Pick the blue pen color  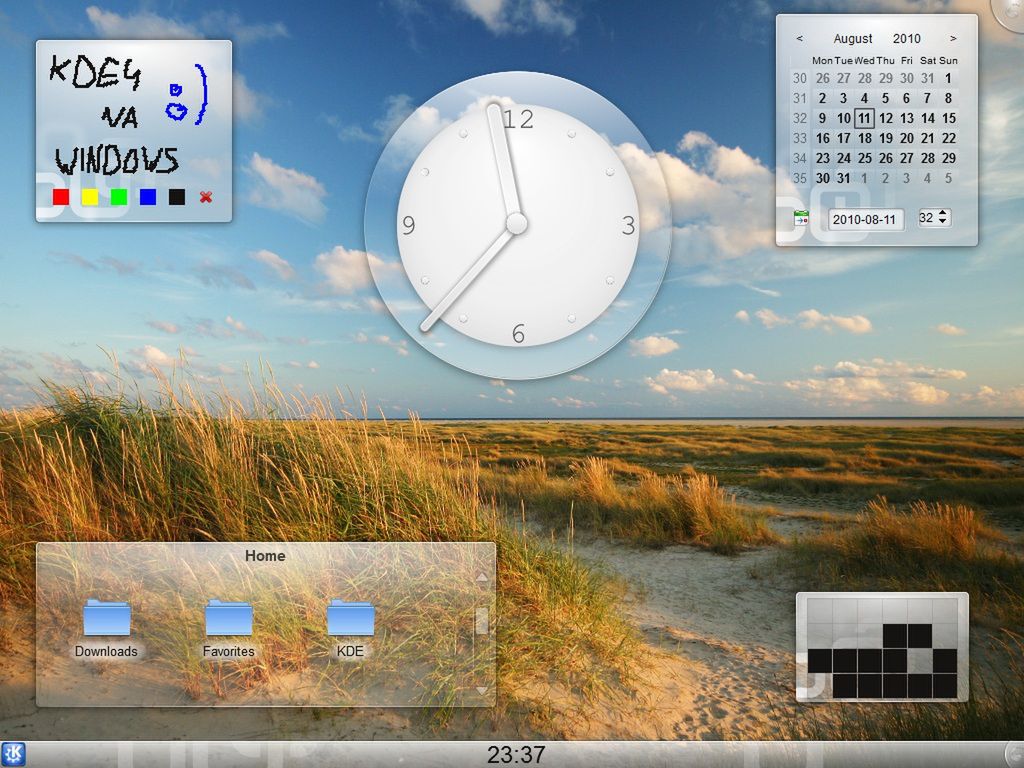click(x=148, y=197)
